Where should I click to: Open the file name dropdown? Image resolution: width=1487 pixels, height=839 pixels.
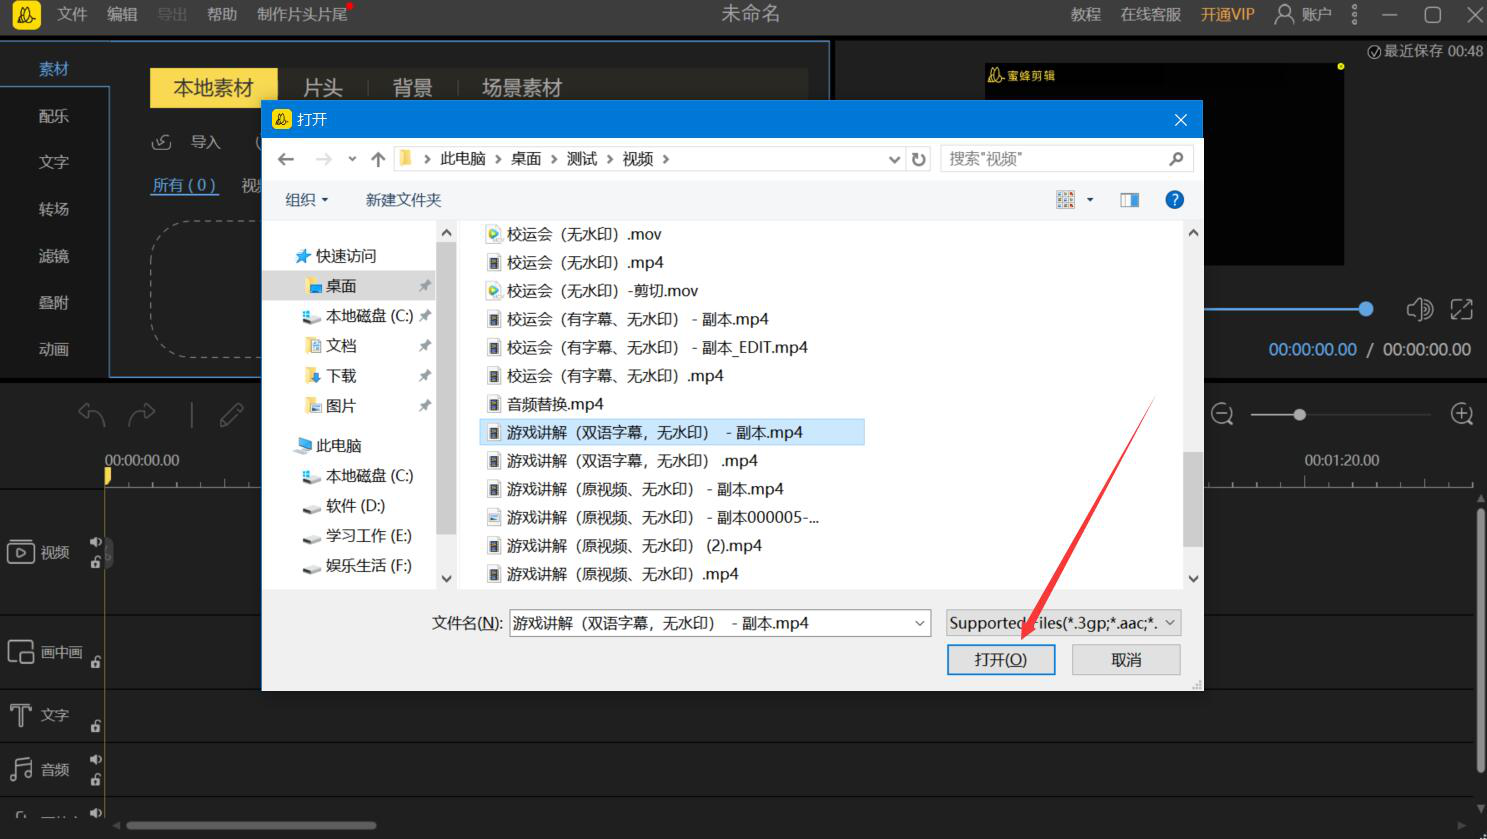click(920, 623)
